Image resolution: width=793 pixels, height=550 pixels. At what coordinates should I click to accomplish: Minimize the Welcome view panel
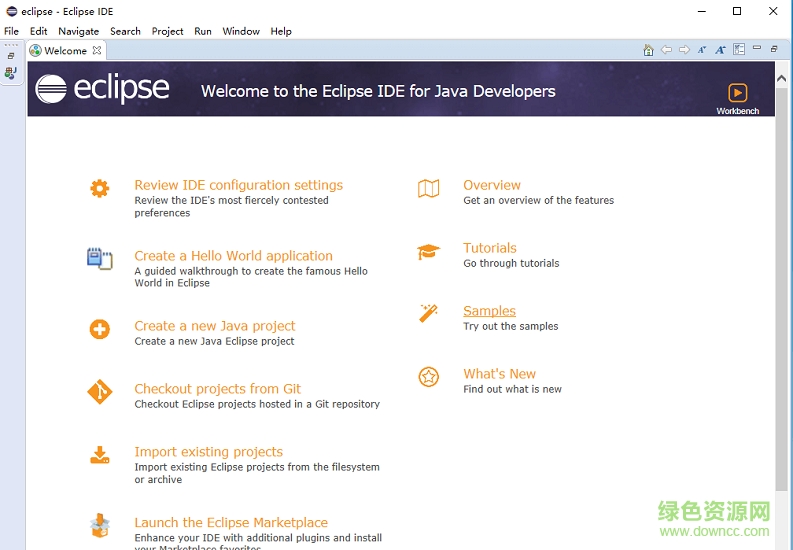(757, 49)
